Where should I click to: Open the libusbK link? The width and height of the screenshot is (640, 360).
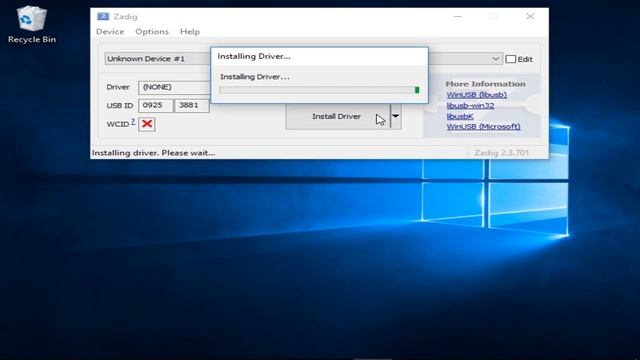point(460,116)
